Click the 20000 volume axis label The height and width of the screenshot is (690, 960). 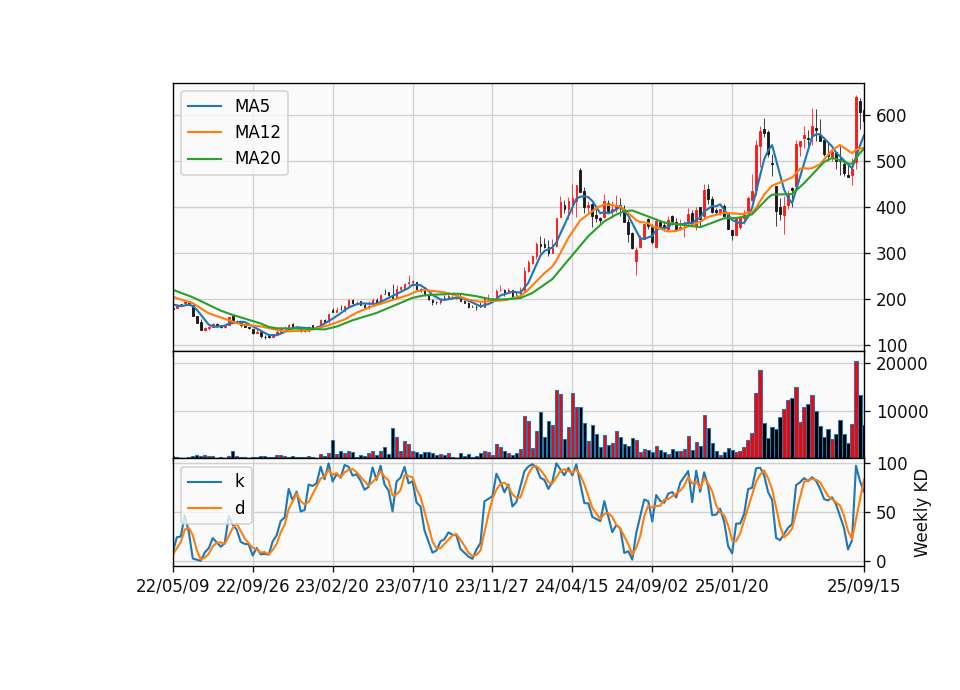[x=902, y=364]
